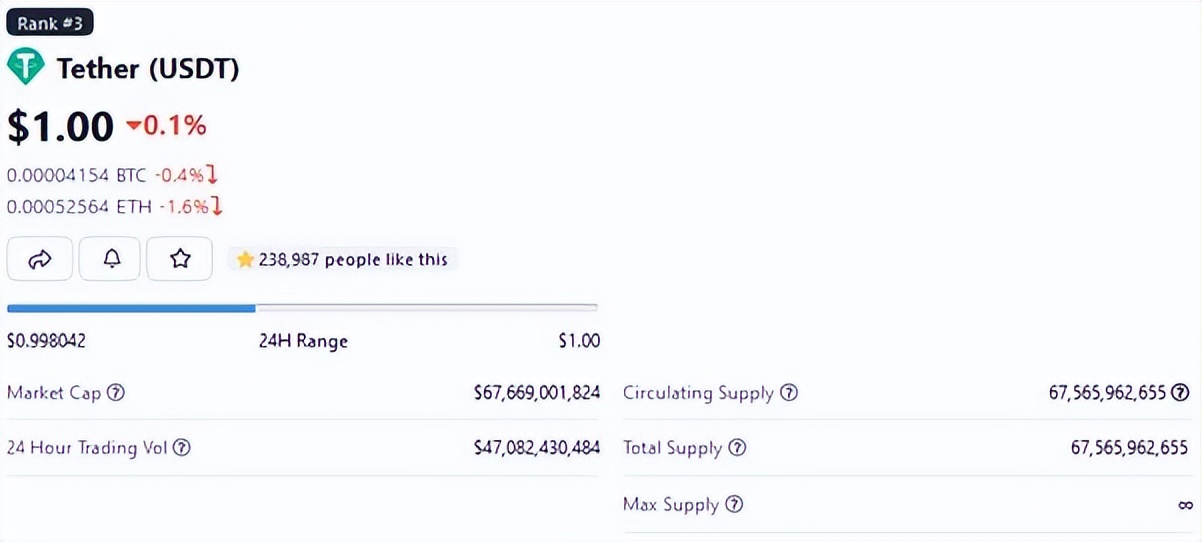The image size is (1202, 542).
Task: Click the bell alert button
Action: [112, 259]
